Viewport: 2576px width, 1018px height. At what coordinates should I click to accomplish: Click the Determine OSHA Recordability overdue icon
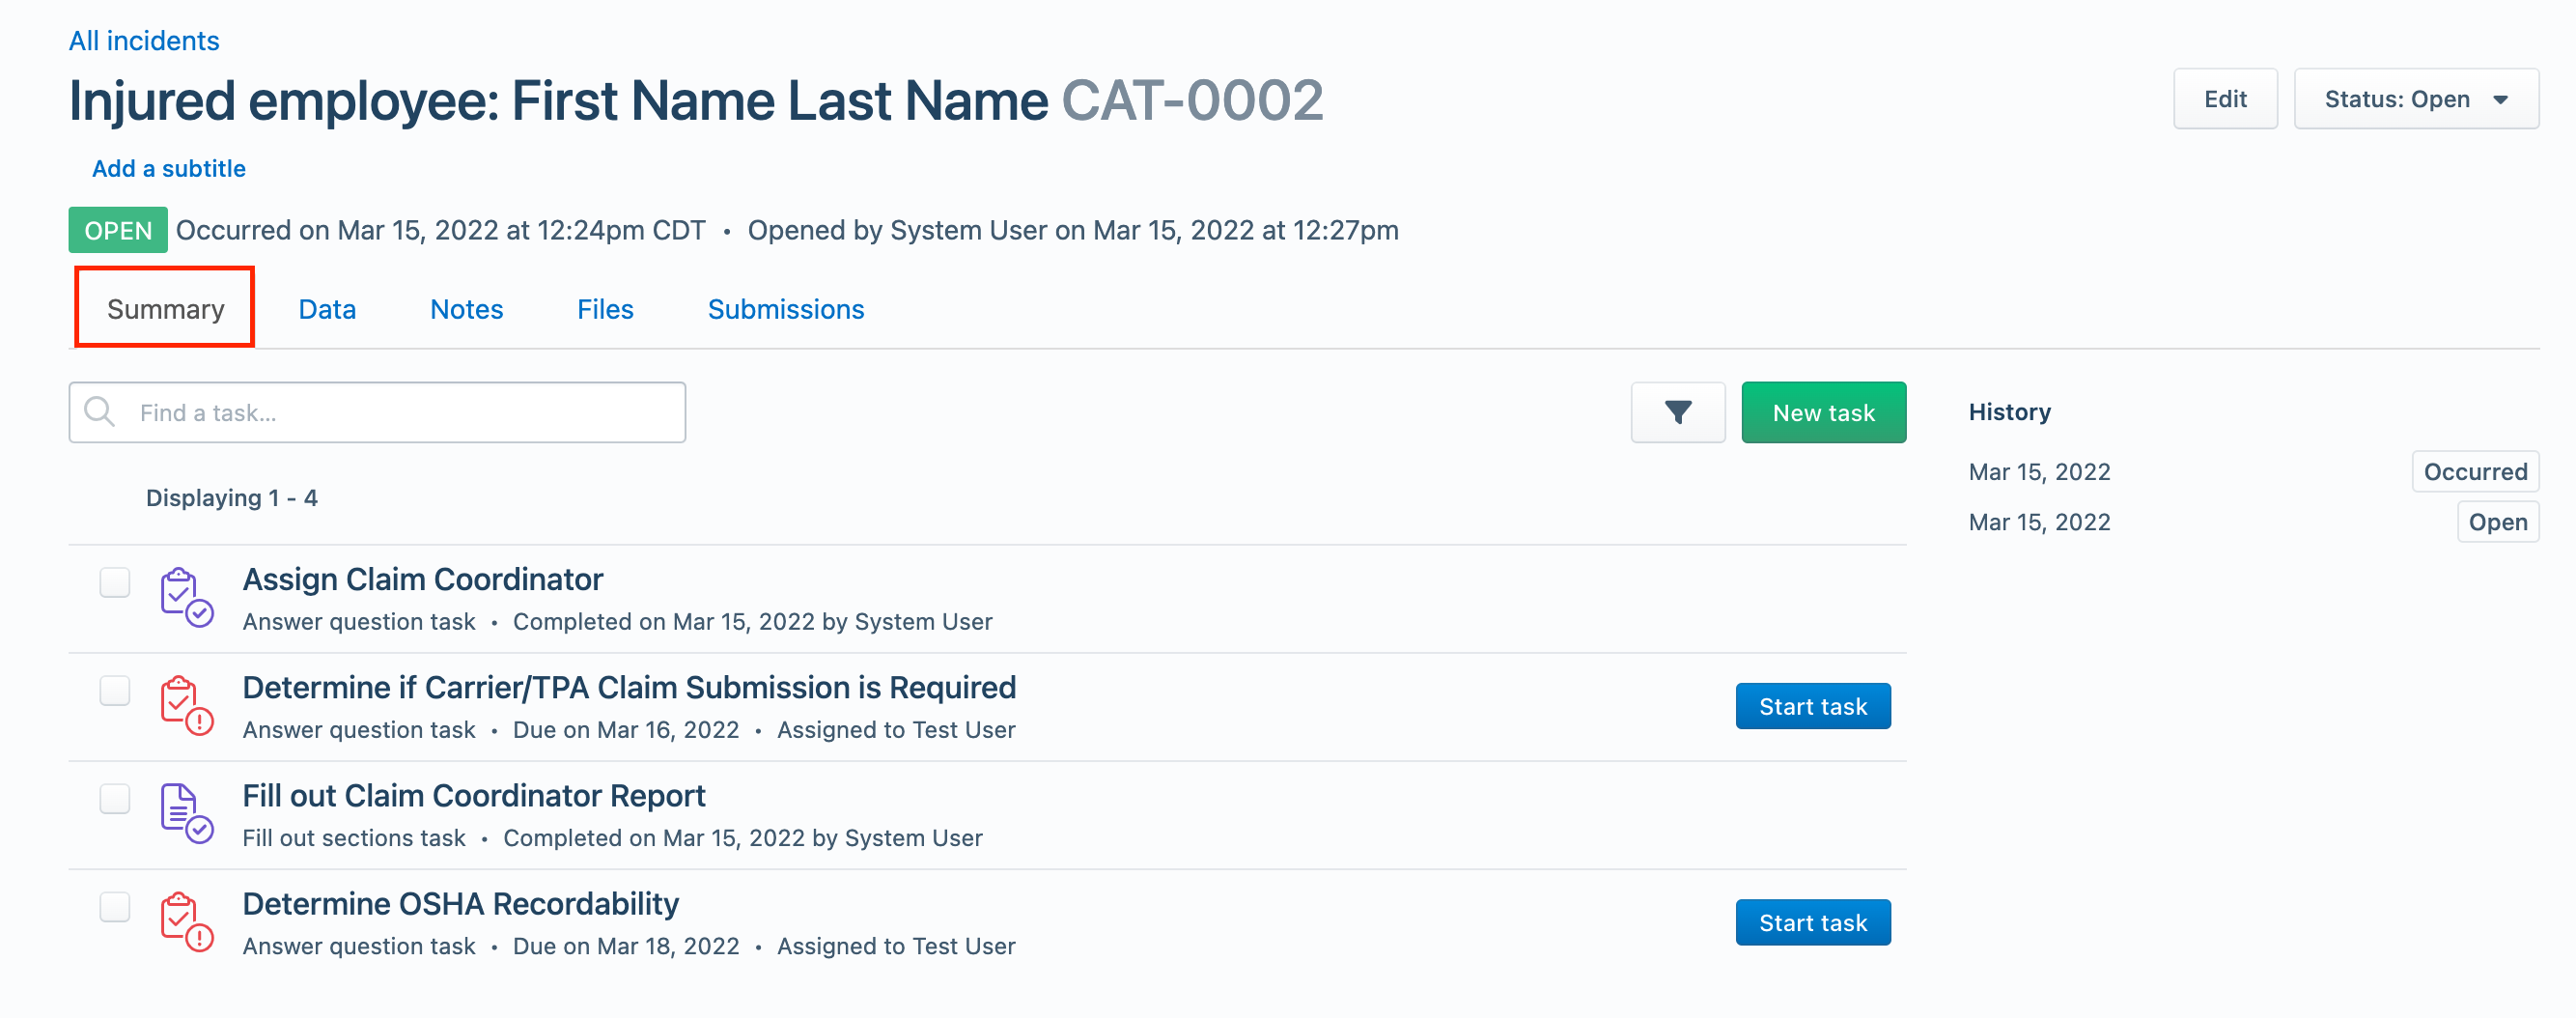click(x=186, y=922)
